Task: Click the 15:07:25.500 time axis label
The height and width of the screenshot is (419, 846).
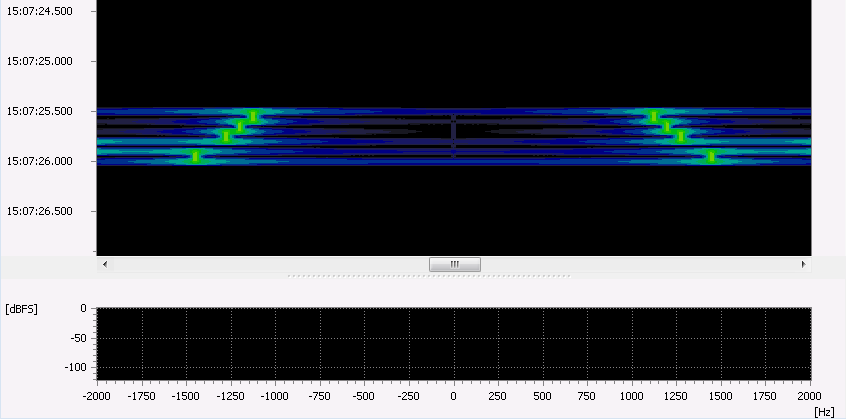Action: [x=39, y=111]
